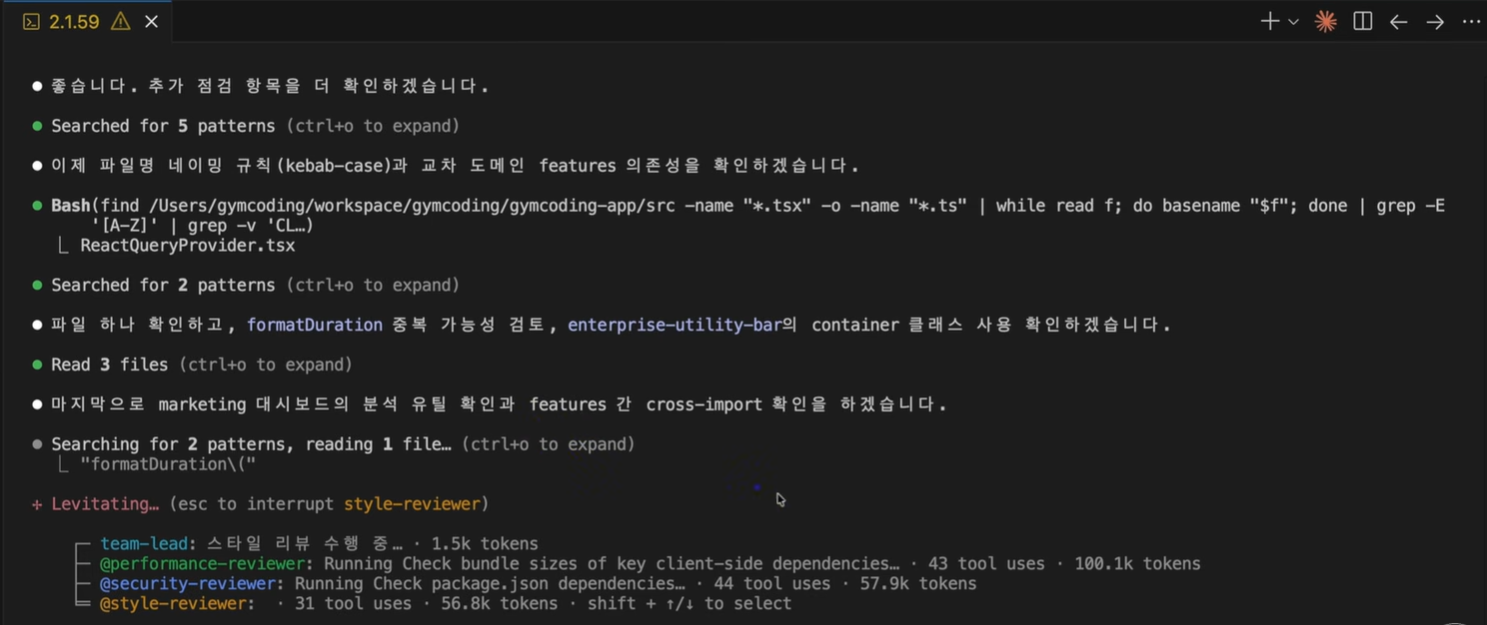Go forward using the right arrow
This screenshot has width=1487, height=625.
1435,22
